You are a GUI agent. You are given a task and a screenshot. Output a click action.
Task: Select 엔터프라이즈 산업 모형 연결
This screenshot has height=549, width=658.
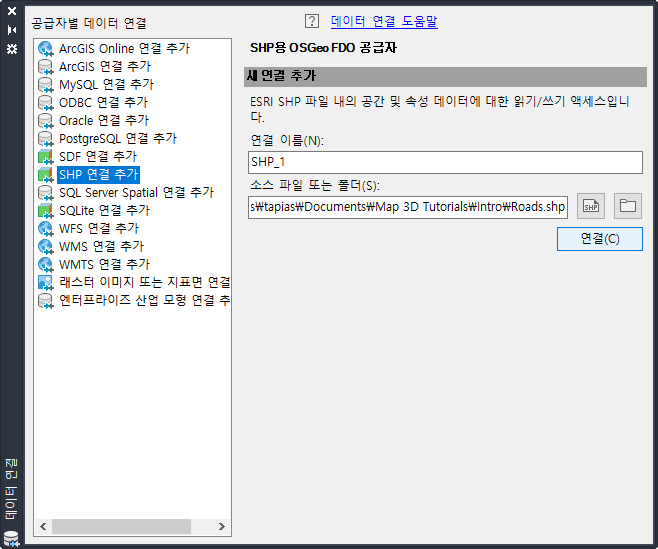[144, 301]
